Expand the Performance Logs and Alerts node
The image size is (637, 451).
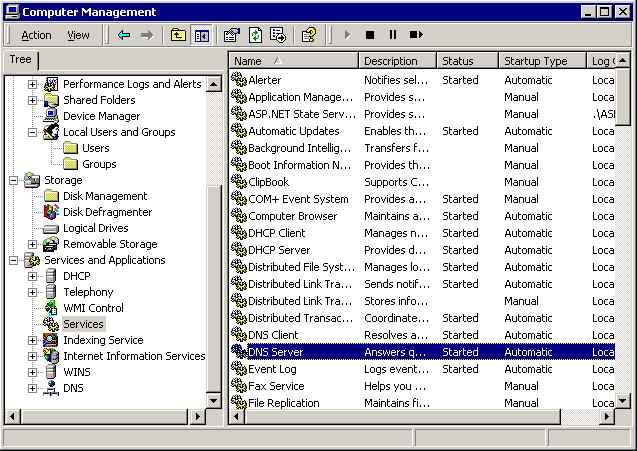pyautogui.click(x=32, y=85)
